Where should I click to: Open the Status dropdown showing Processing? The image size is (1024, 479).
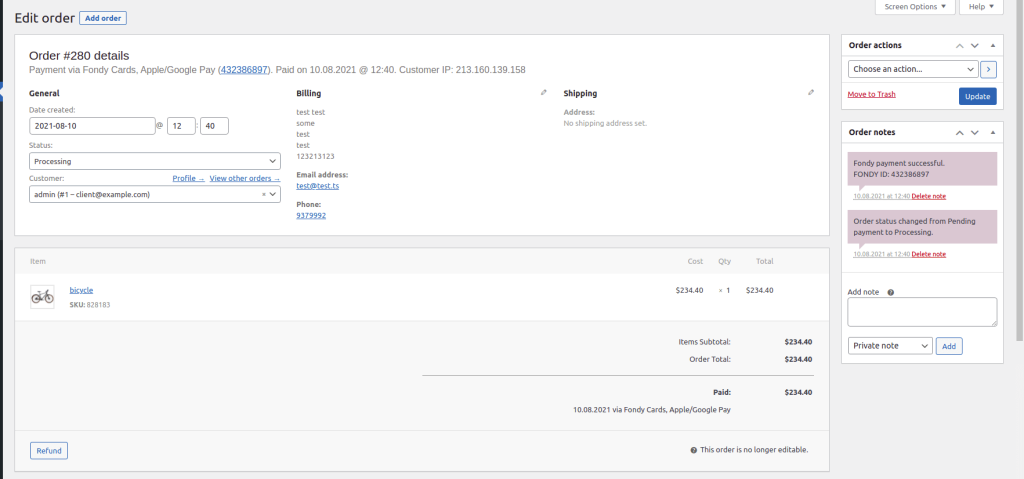[154, 161]
